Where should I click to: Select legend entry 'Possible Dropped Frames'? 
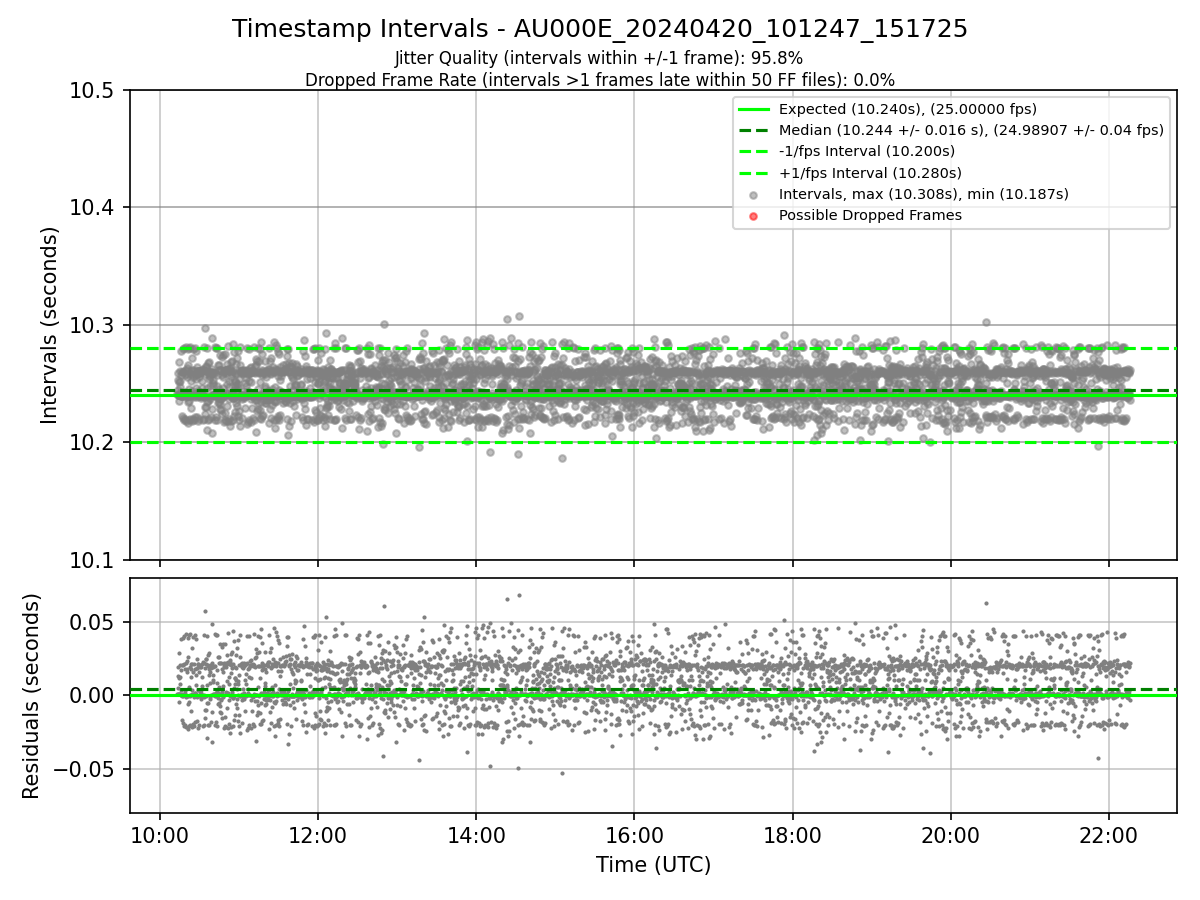tap(870, 215)
